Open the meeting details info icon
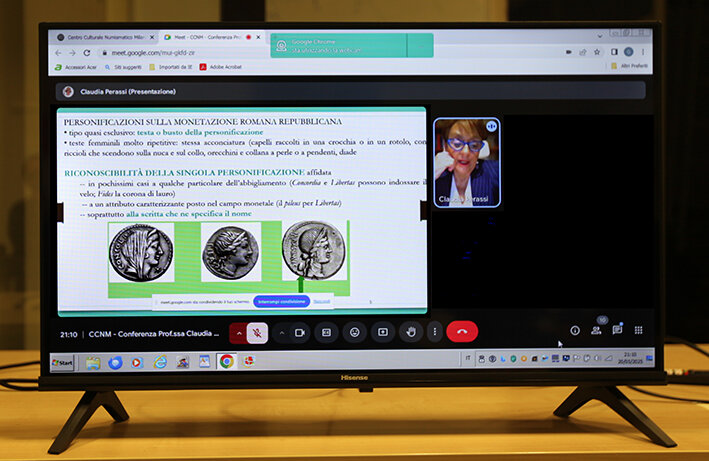 coord(575,330)
